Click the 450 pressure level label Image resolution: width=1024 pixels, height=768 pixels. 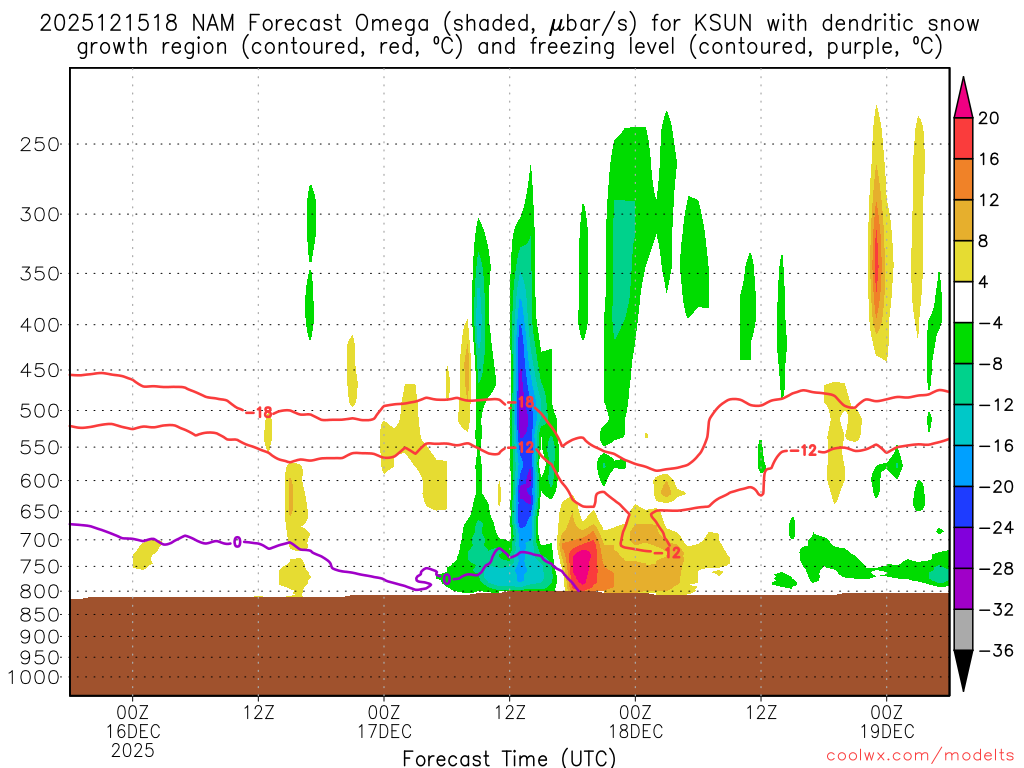[40, 370]
